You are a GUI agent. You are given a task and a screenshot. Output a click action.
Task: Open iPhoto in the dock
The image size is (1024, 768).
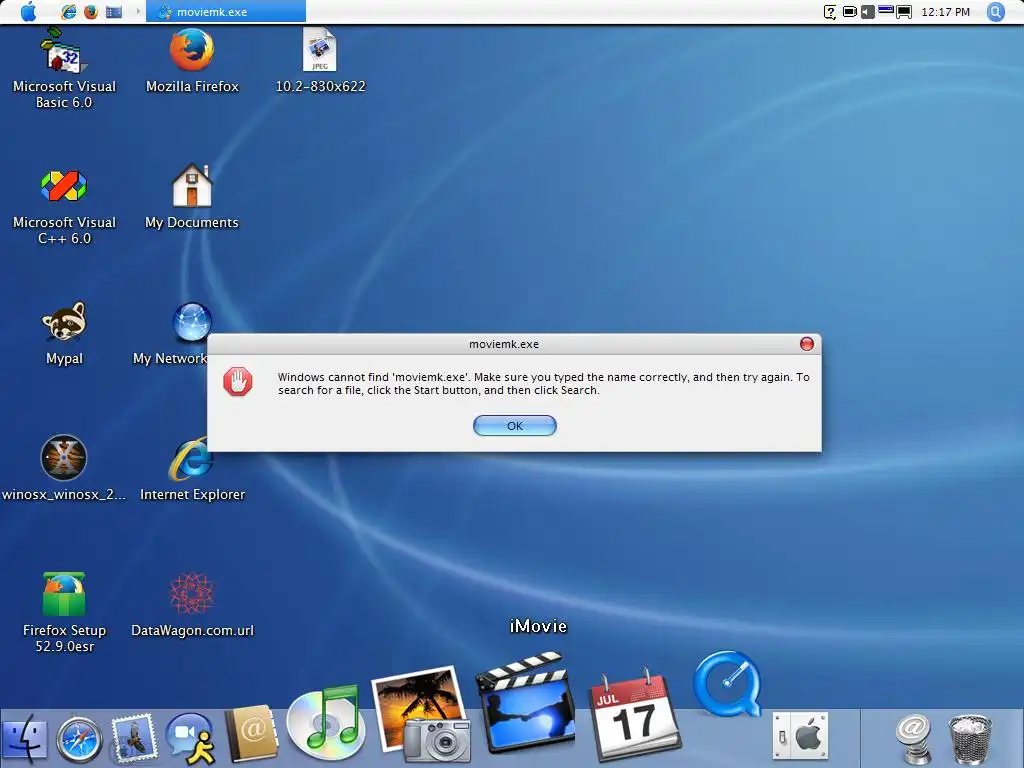point(422,714)
